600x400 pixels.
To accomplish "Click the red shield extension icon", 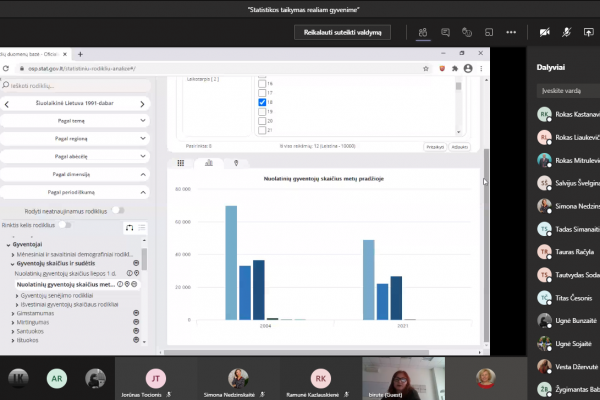I will tap(442, 69).
